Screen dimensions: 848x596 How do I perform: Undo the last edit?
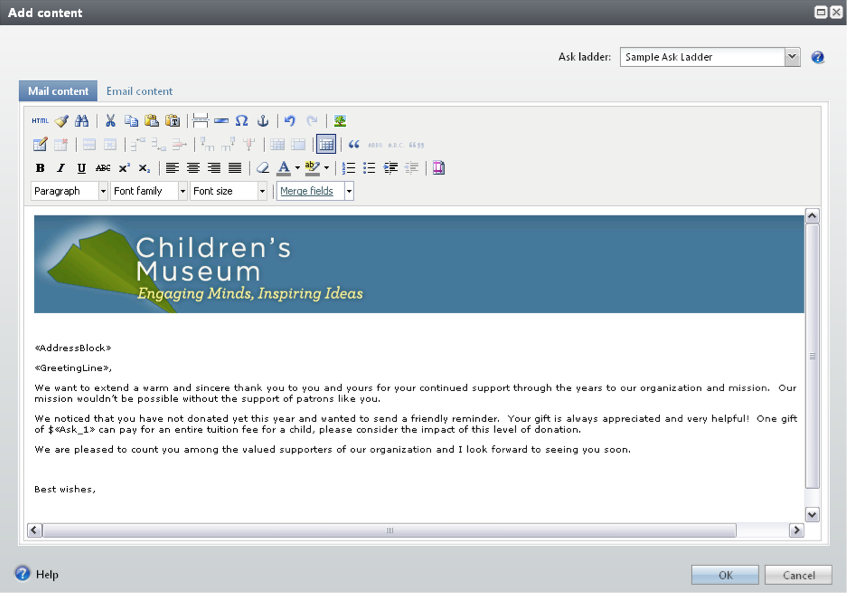click(290, 121)
